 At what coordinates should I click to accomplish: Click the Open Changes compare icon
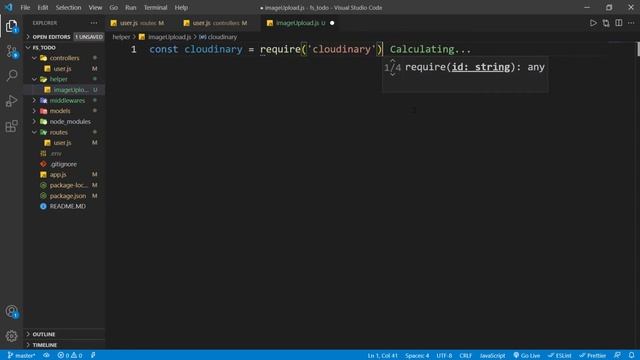click(606, 23)
